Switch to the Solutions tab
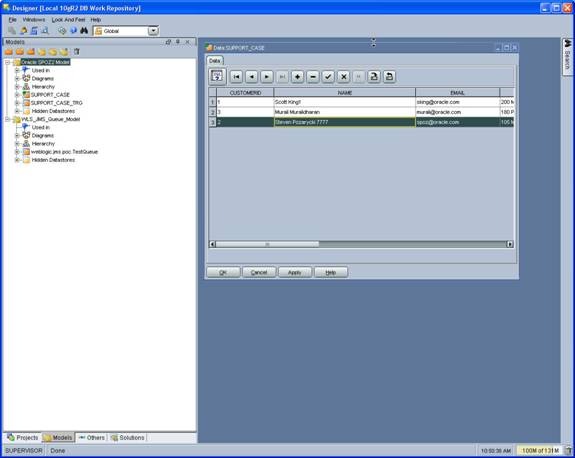Viewport: 575px width, 458px height. [x=128, y=437]
